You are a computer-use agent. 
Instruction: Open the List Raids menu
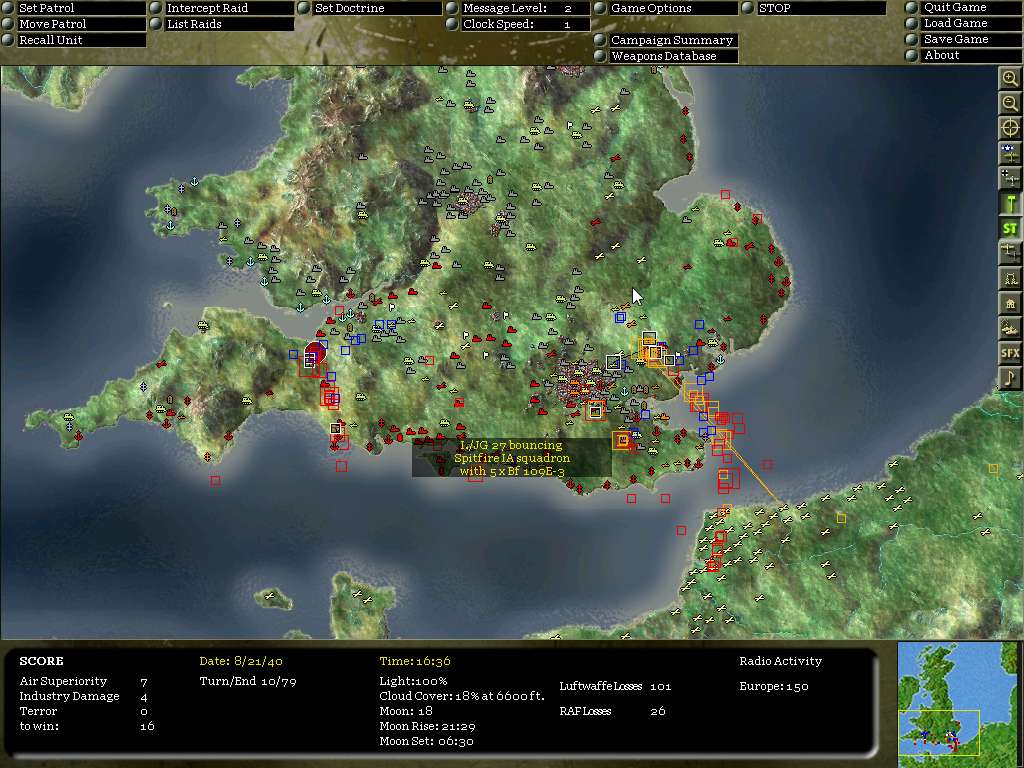pyautogui.click(x=229, y=24)
